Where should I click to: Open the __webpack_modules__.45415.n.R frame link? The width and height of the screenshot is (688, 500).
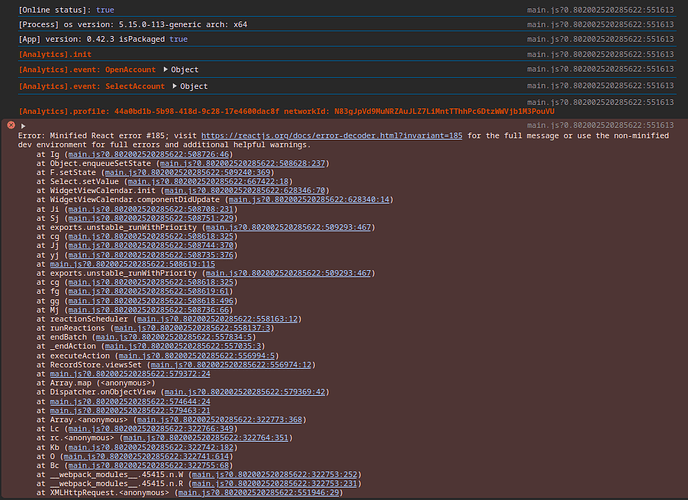[x=275, y=484]
